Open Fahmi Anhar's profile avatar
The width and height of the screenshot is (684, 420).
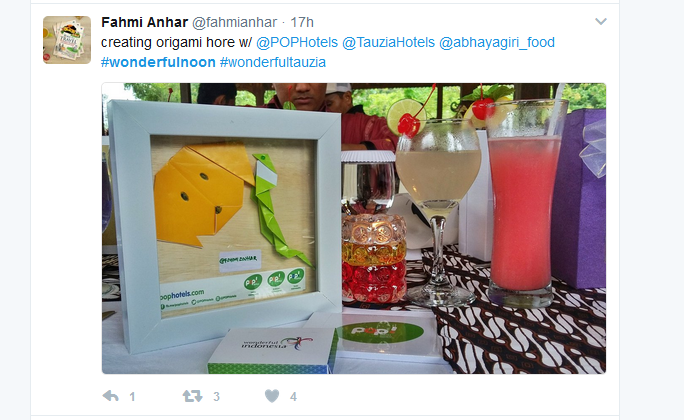pos(67,40)
